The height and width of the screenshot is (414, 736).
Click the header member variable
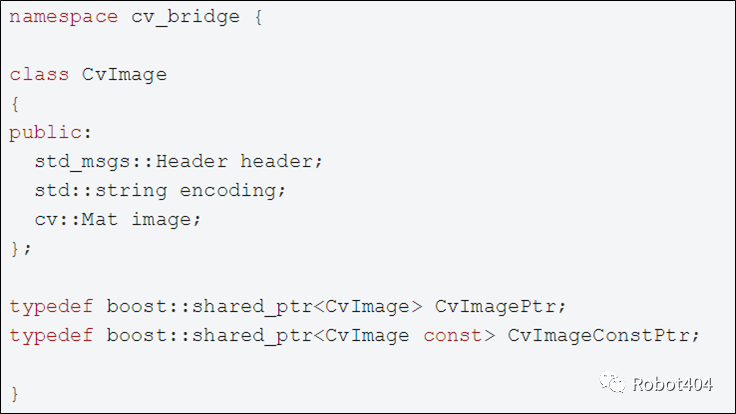(281, 161)
